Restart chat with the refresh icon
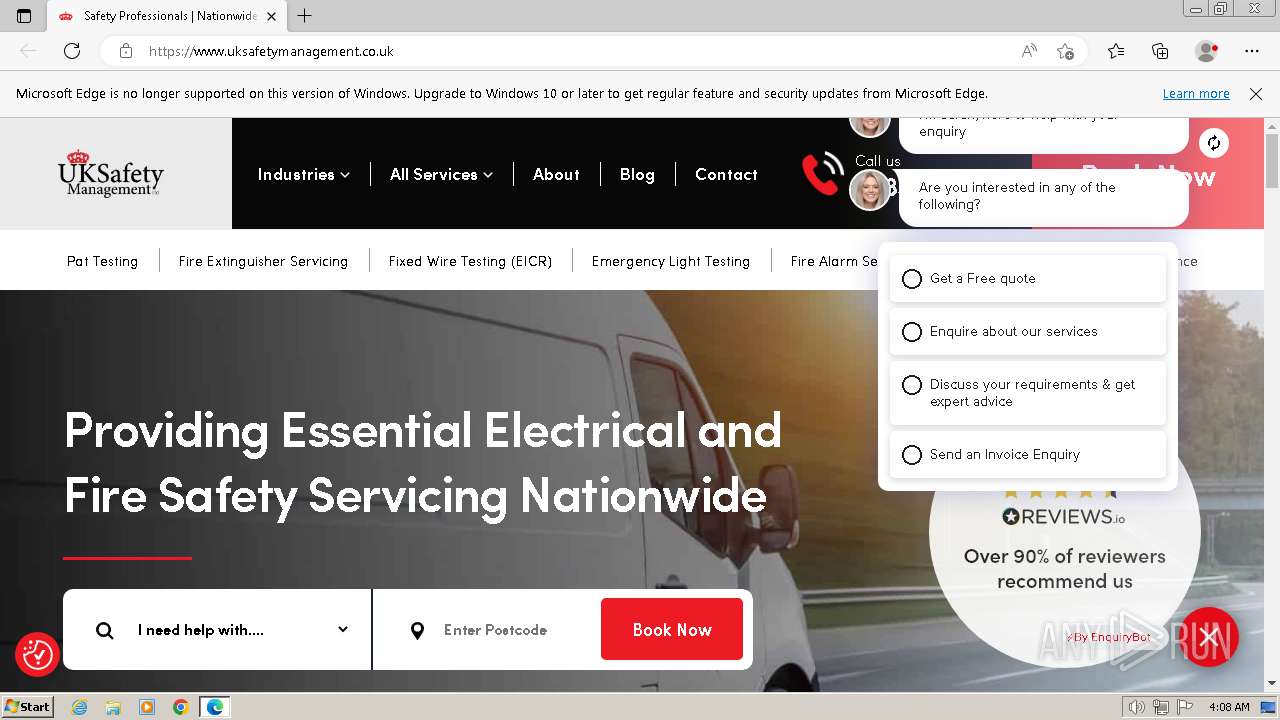The height and width of the screenshot is (720, 1280). pos(1213,143)
